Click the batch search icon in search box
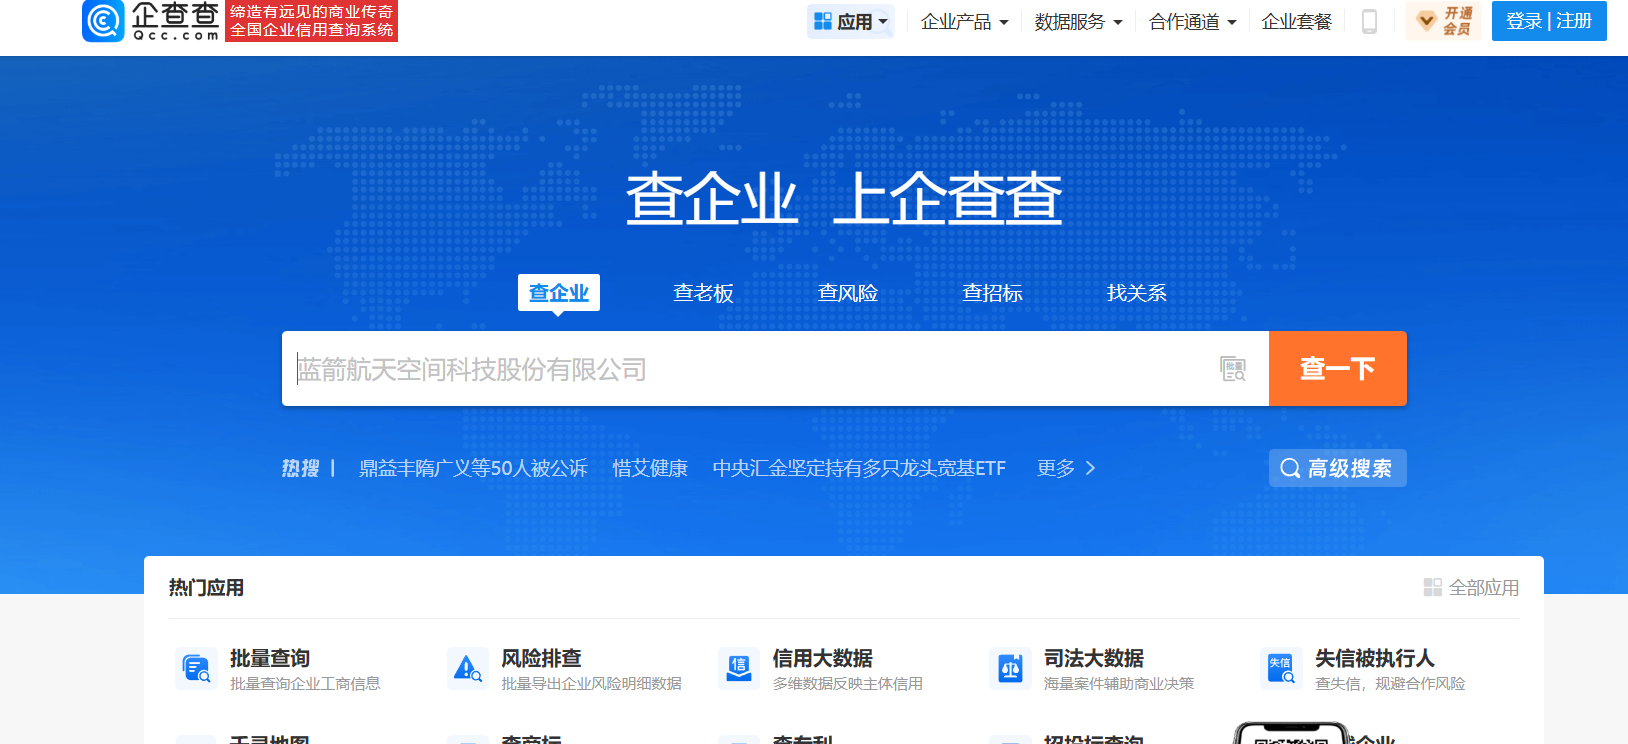The height and width of the screenshot is (744, 1628). [1233, 369]
